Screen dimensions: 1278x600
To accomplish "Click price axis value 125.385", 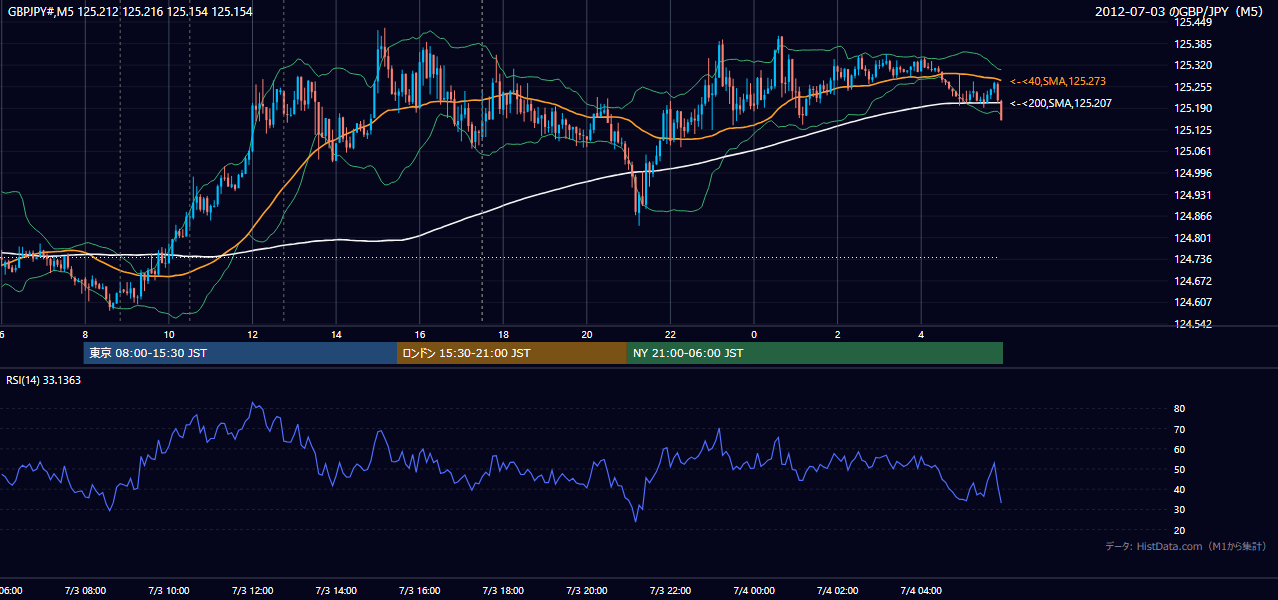I will (x=1193, y=44).
